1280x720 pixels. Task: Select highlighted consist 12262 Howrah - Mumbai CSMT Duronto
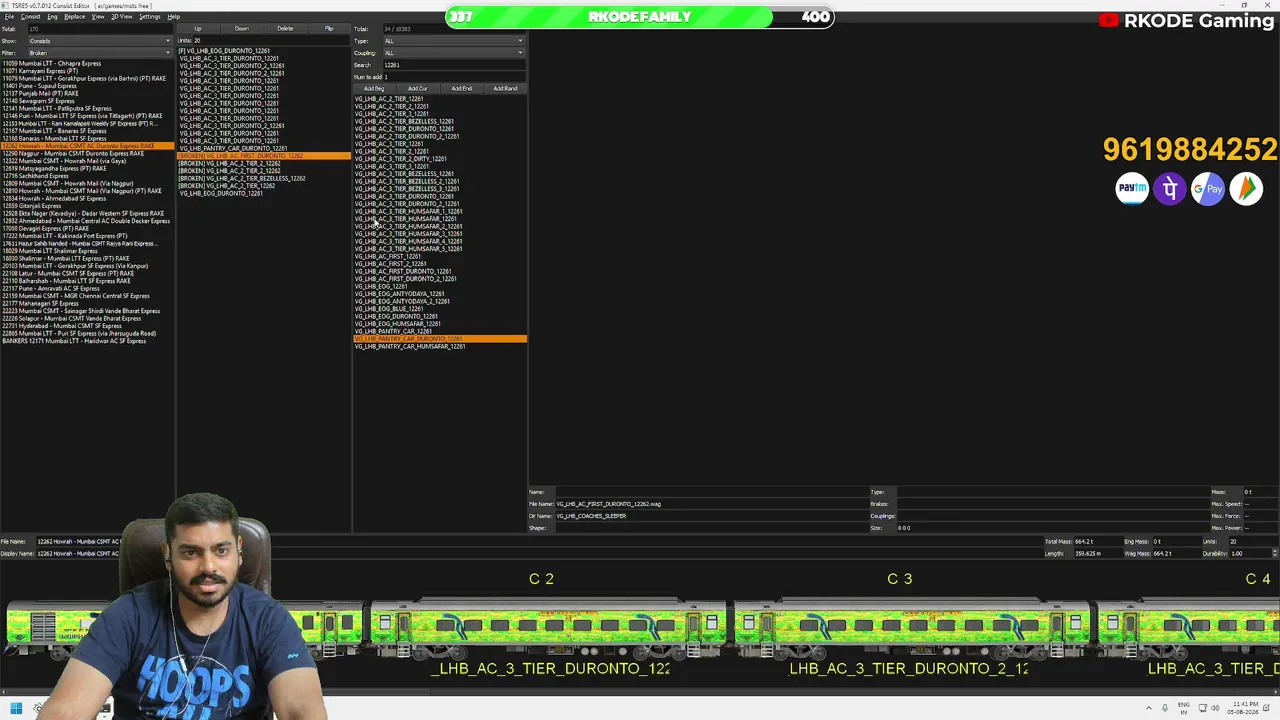pos(88,146)
